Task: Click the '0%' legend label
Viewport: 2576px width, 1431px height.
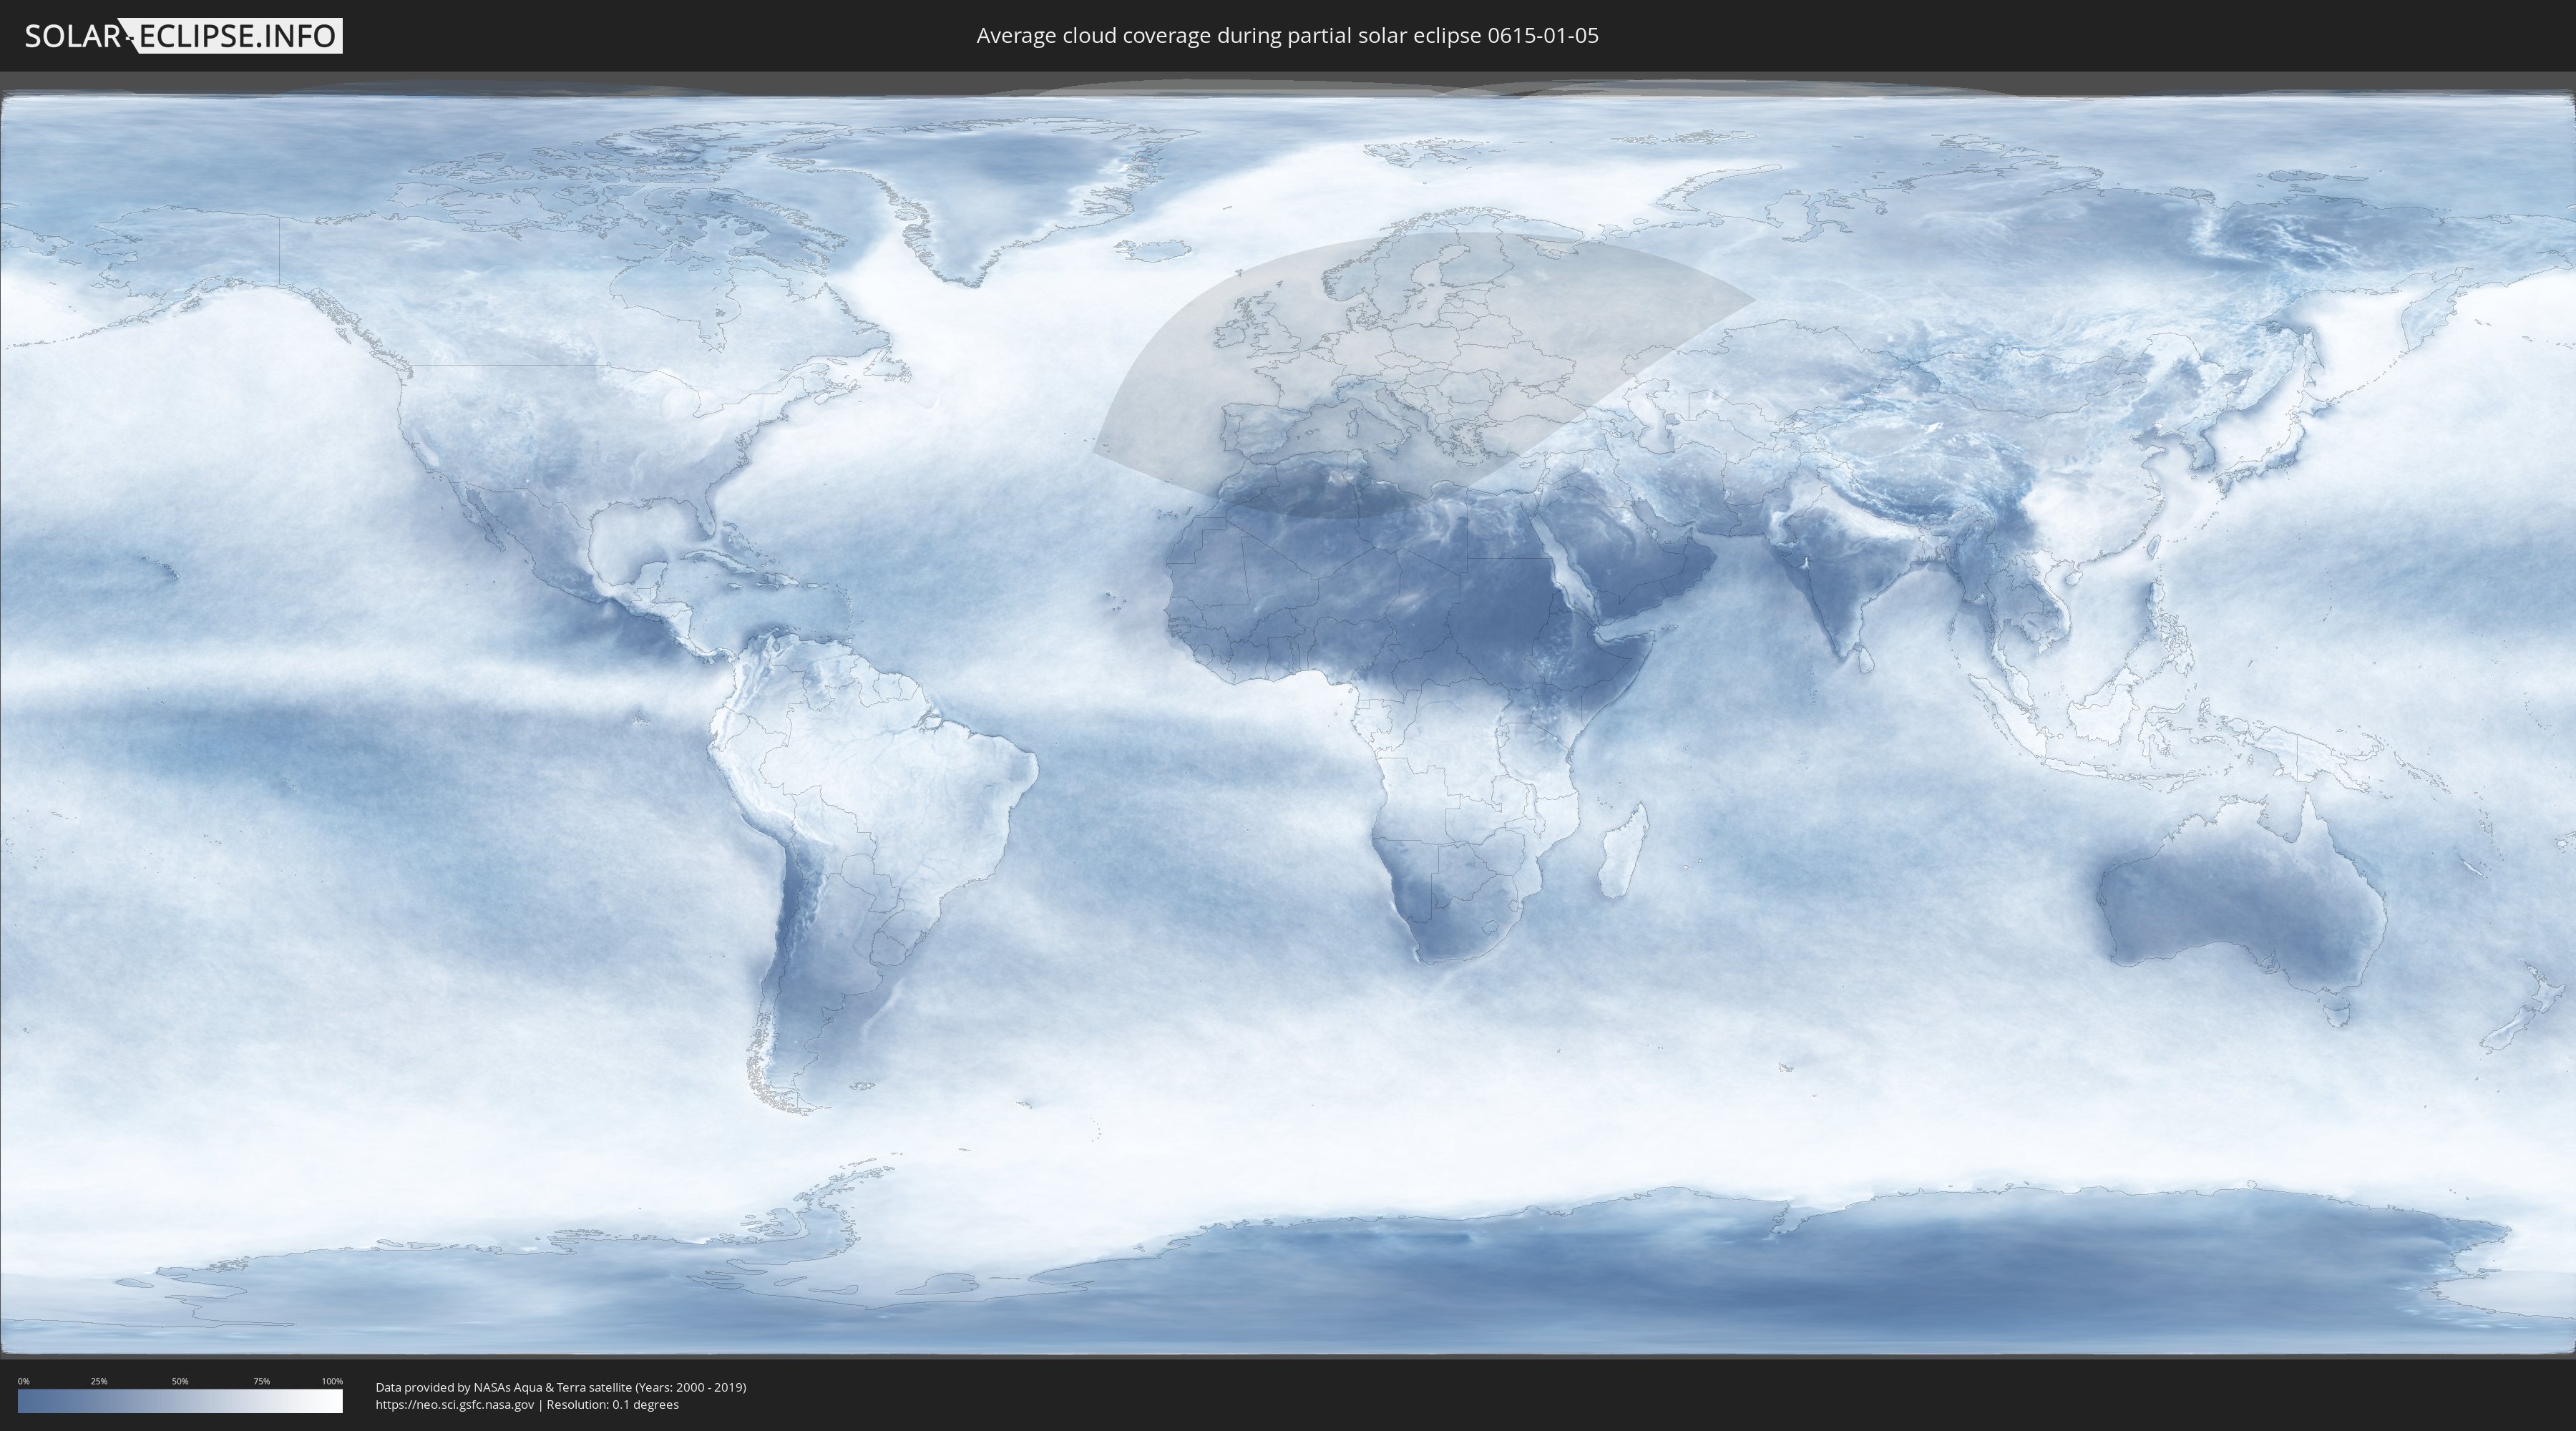Action: pyautogui.click(x=23, y=1381)
